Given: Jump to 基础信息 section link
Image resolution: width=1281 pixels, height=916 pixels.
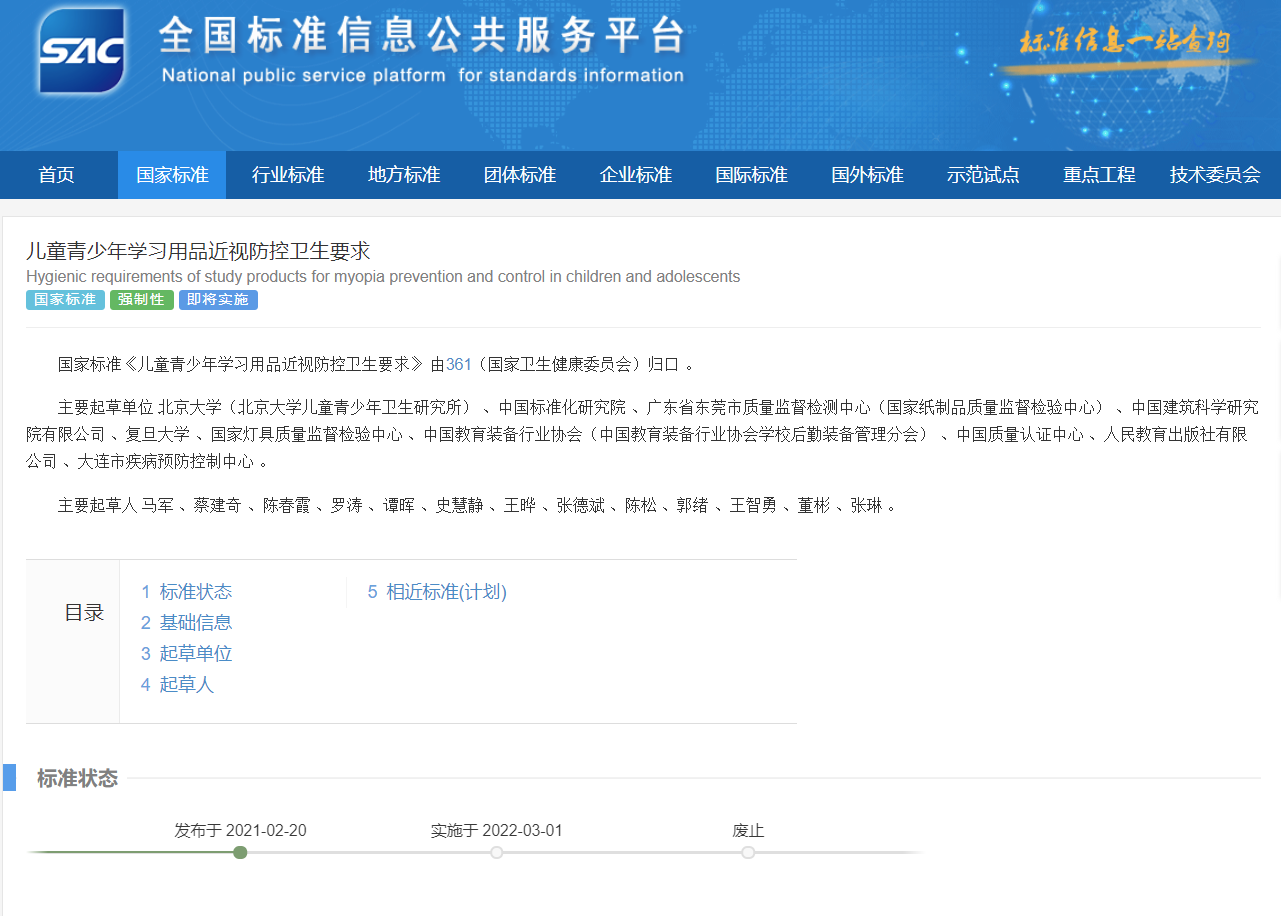Looking at the screenshot, I should point(186,623).
